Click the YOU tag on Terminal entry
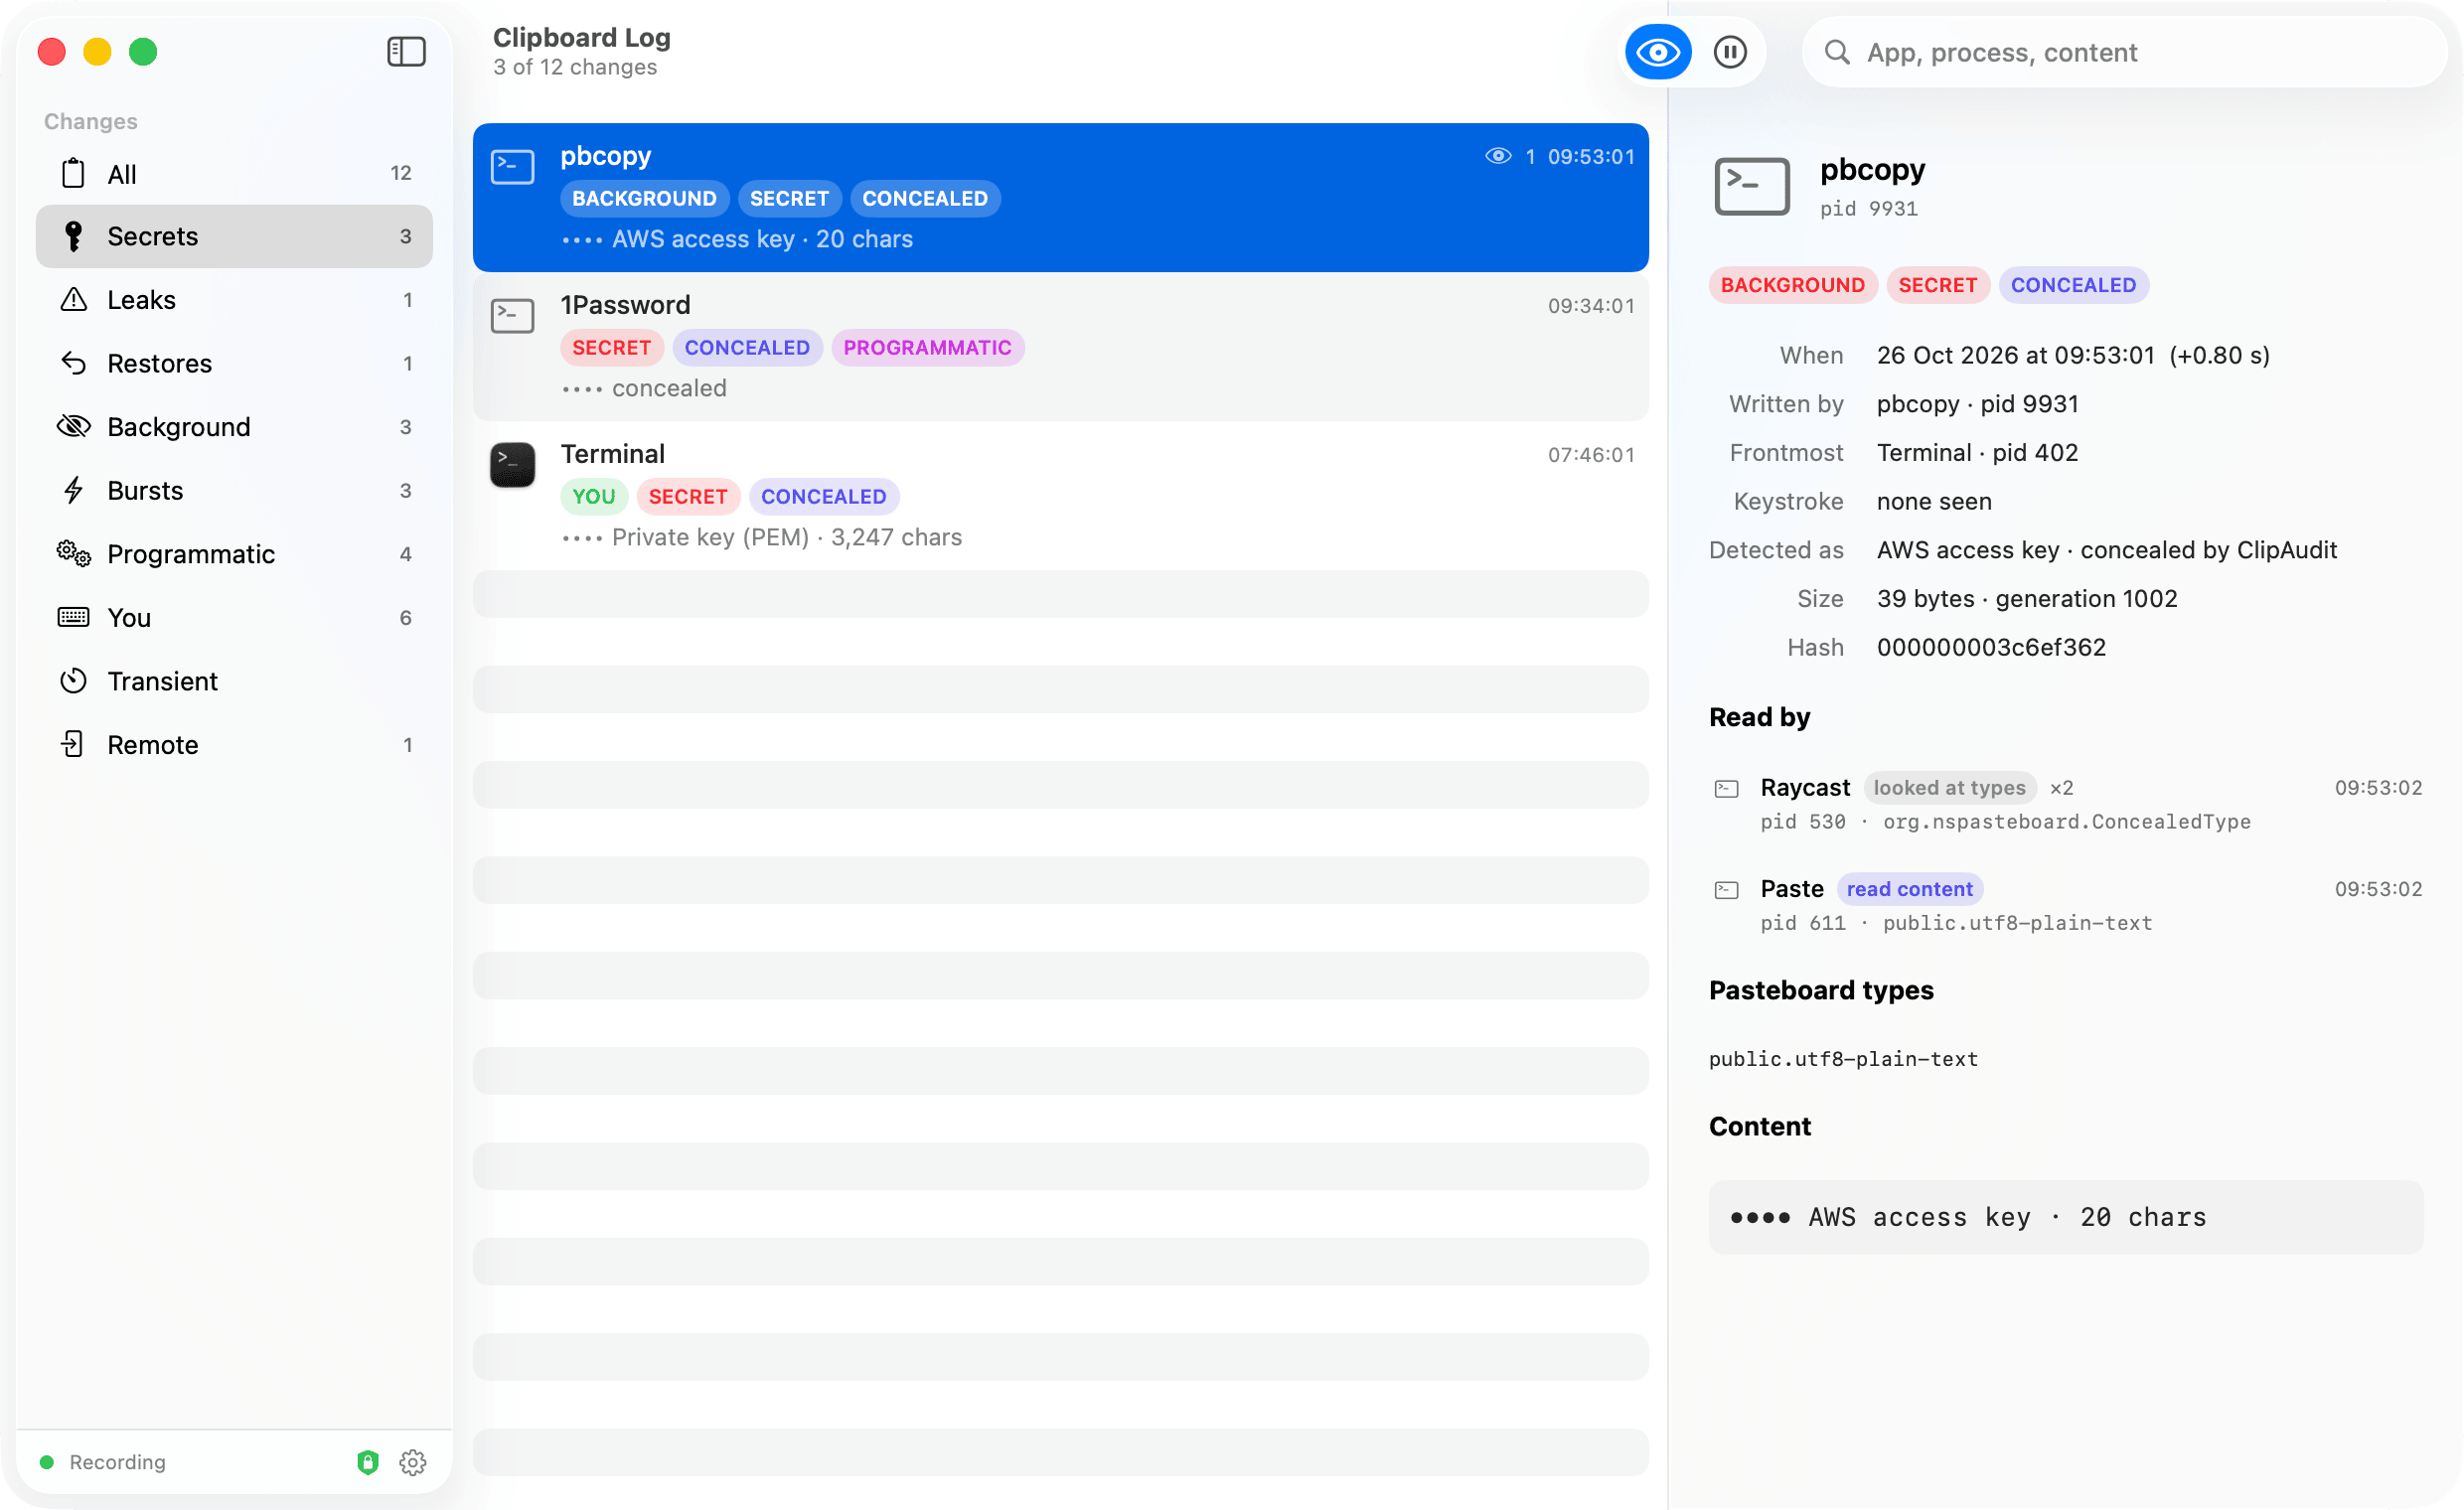The width and height of the screenshot is (2464, 1510). point(594,497)
